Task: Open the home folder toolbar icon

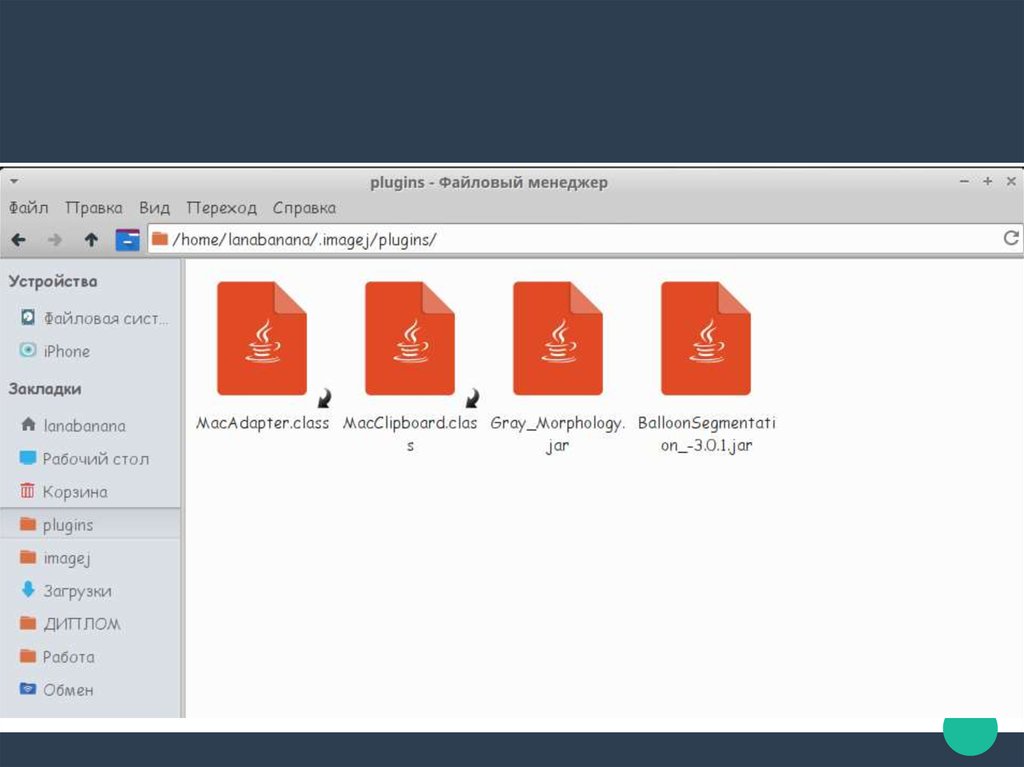Action: [127, 240]
